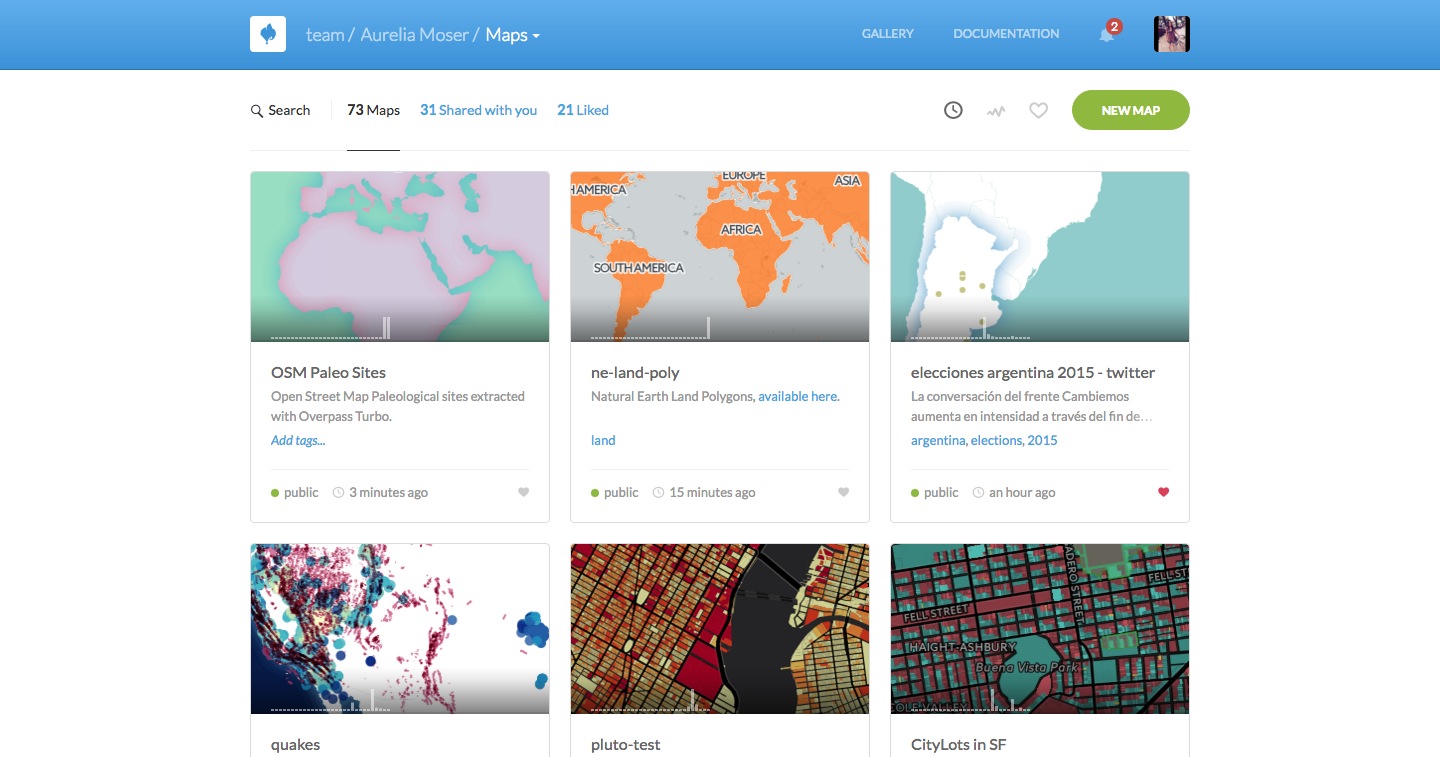Open the Maps dropdown in breadcrumb
Viewport: 1440px width, 757px height.
click(513, 35)
